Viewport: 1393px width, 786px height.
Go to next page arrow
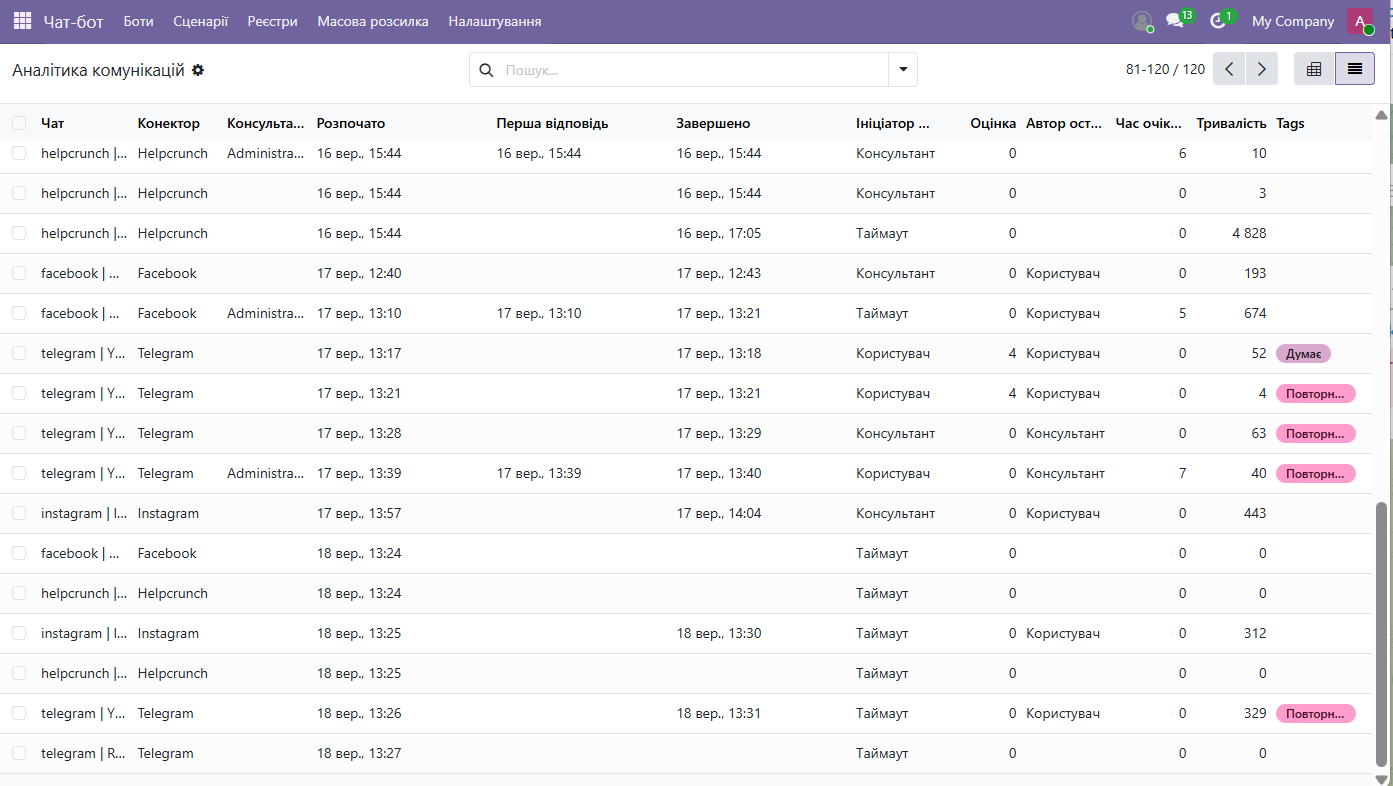click(x=1262, y=69)
